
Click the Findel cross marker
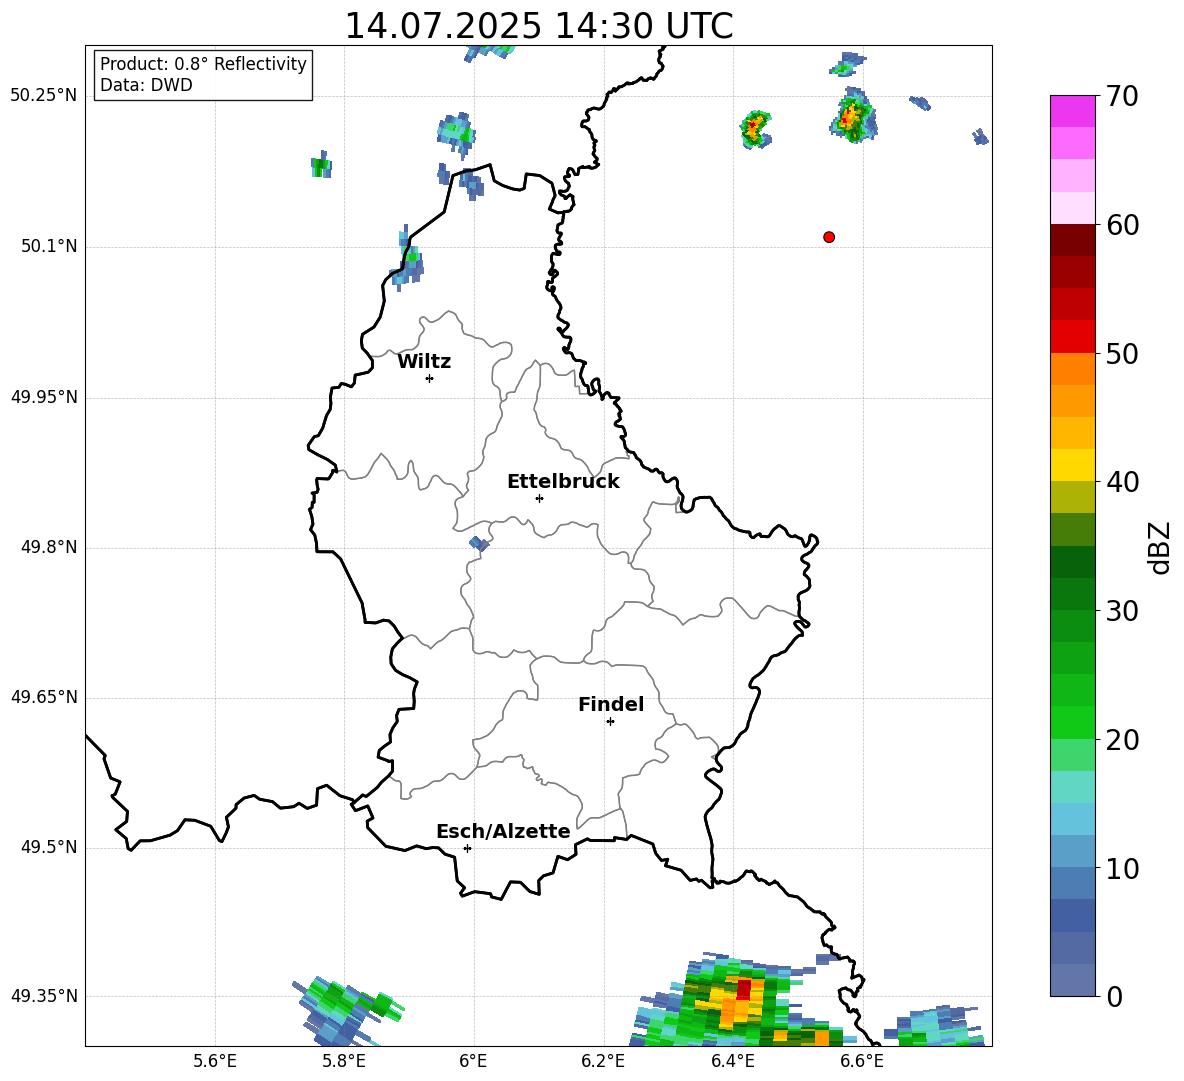coord(610,722)
